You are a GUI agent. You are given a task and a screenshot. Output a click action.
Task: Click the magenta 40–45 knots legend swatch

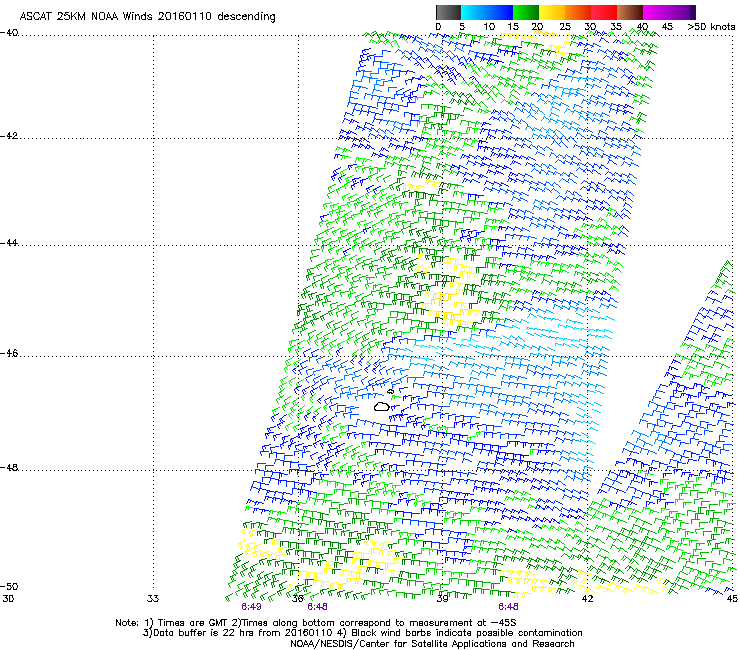656,12
